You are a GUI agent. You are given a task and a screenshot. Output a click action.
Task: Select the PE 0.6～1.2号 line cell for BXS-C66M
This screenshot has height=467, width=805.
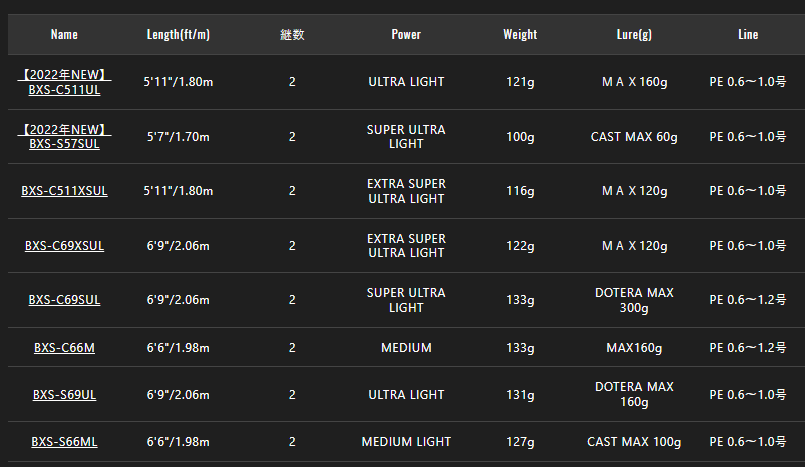pos(748,347)
